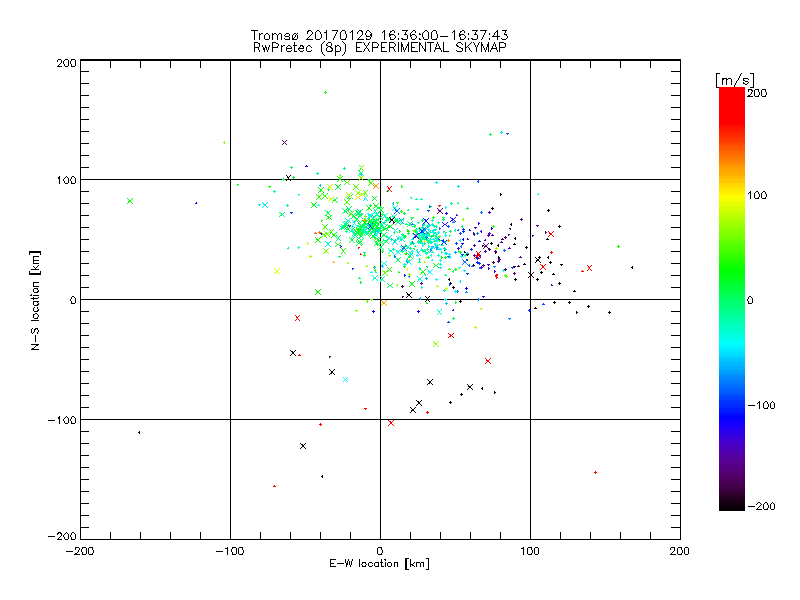This screenshot has height=600, width=800.
Task: Click the x-axis tick label '-100'
Action: point(230,551)
